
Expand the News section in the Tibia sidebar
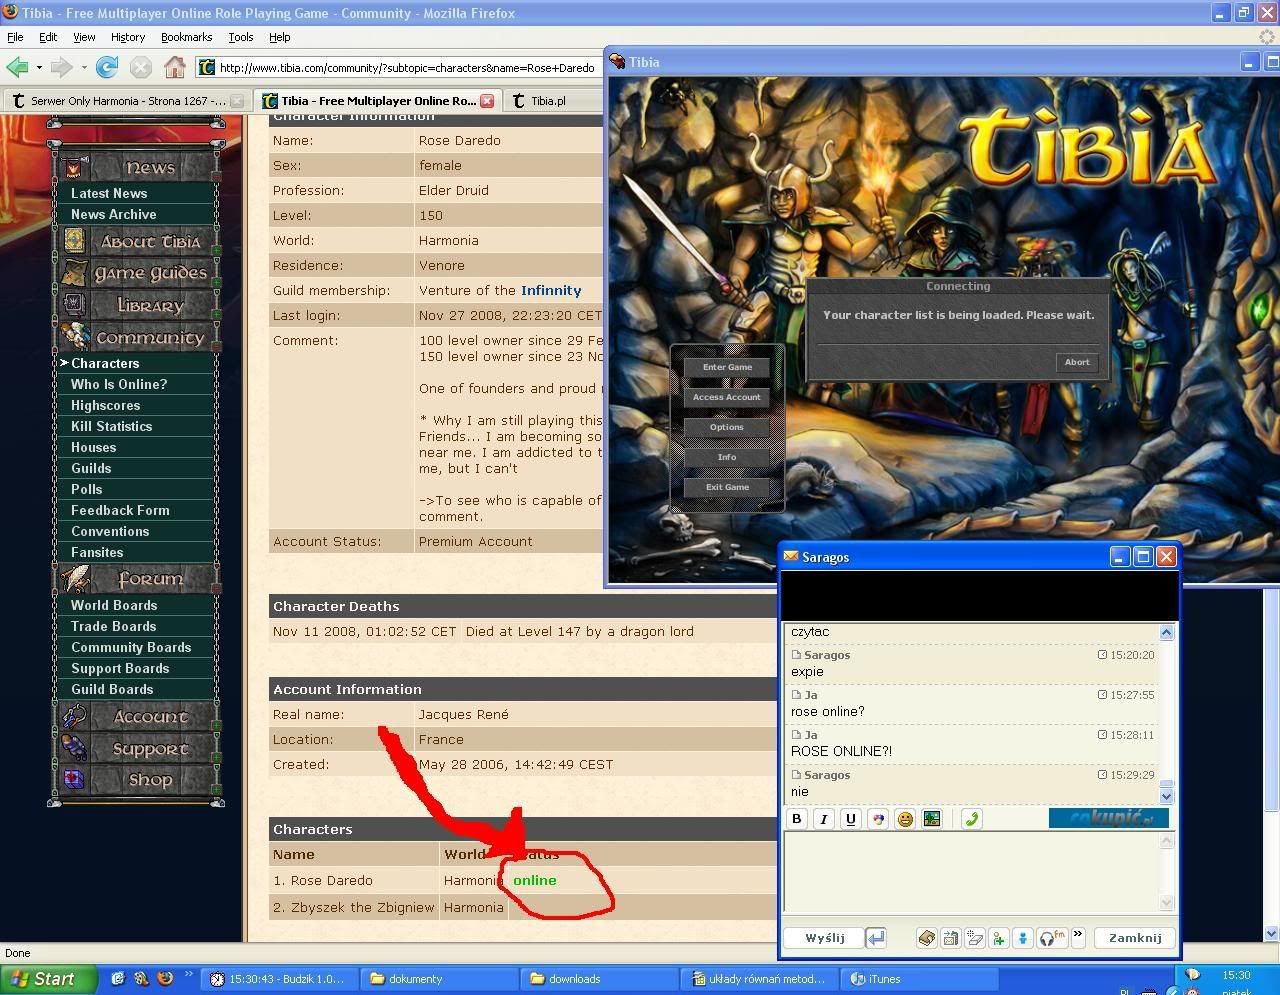tap(137, 168)
